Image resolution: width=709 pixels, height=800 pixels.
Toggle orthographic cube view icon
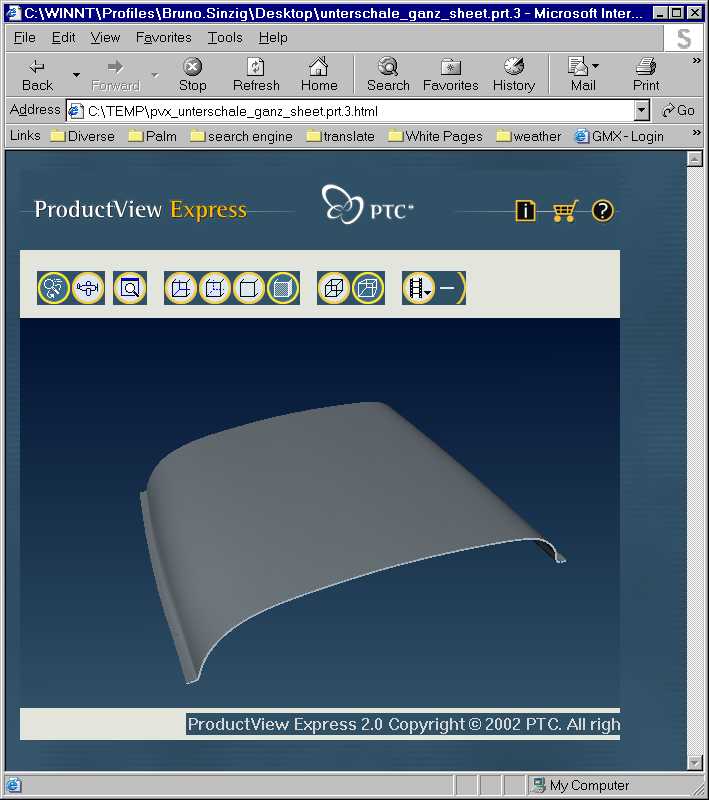334,288
